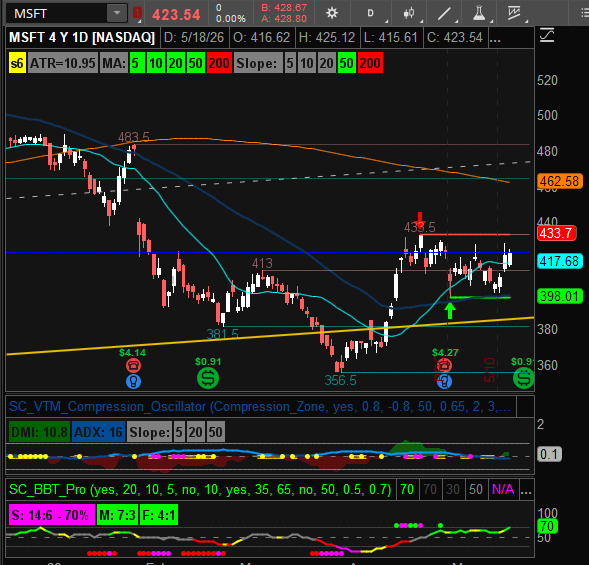Expand the ellipsis after C: 423.54
Viewport: 589px width, 565px height.
pyautogui.click(x=495, y=38)
